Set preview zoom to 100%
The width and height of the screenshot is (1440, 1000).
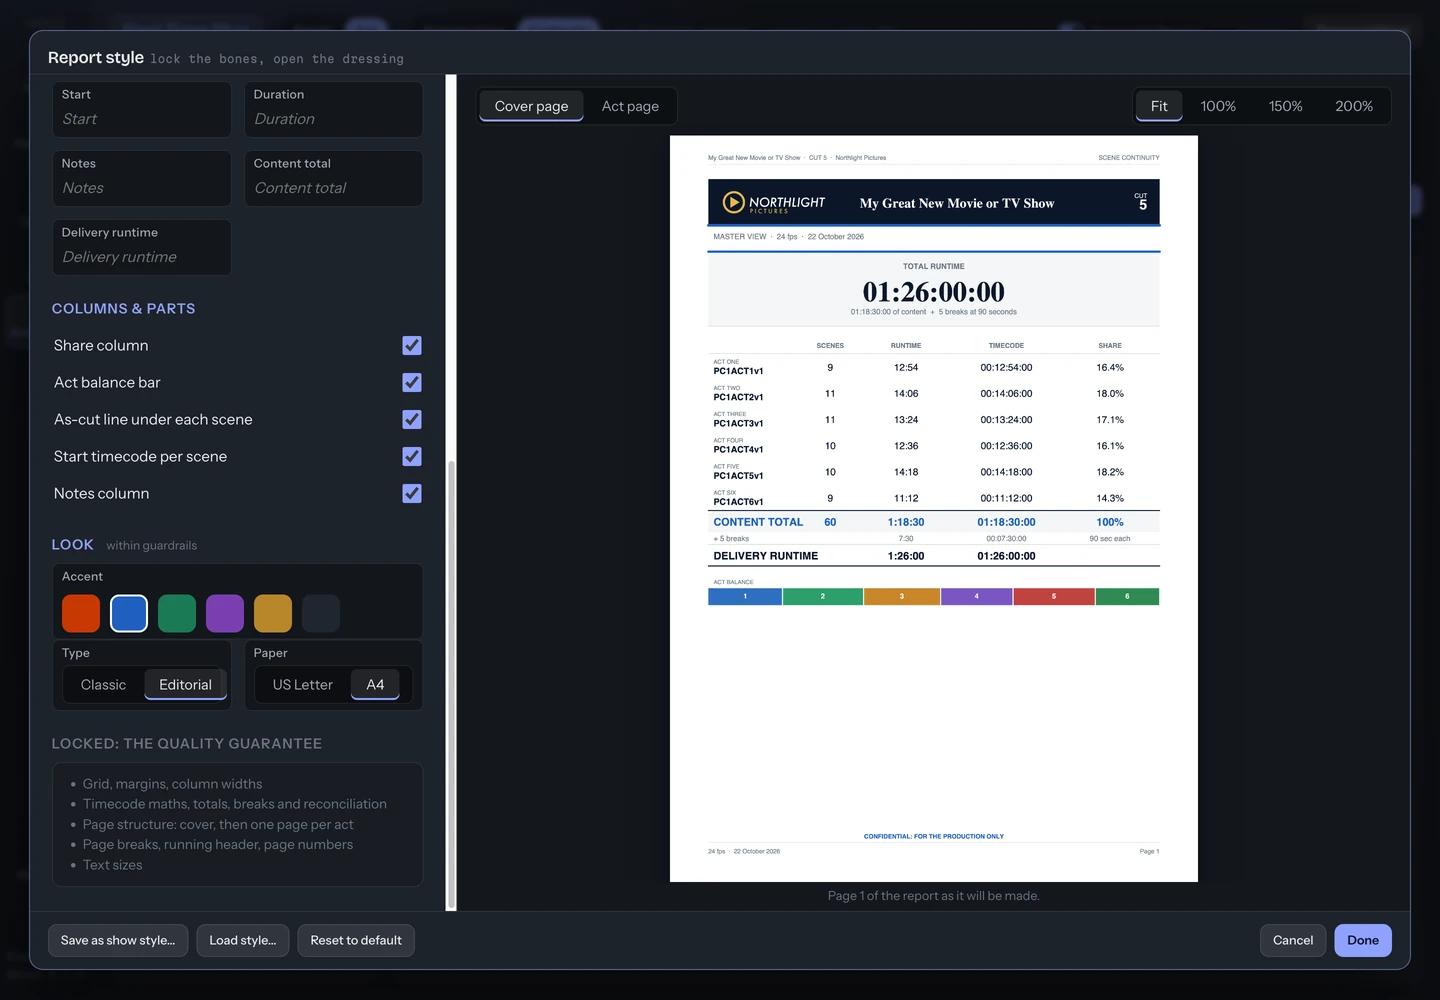pos(1218,106)
